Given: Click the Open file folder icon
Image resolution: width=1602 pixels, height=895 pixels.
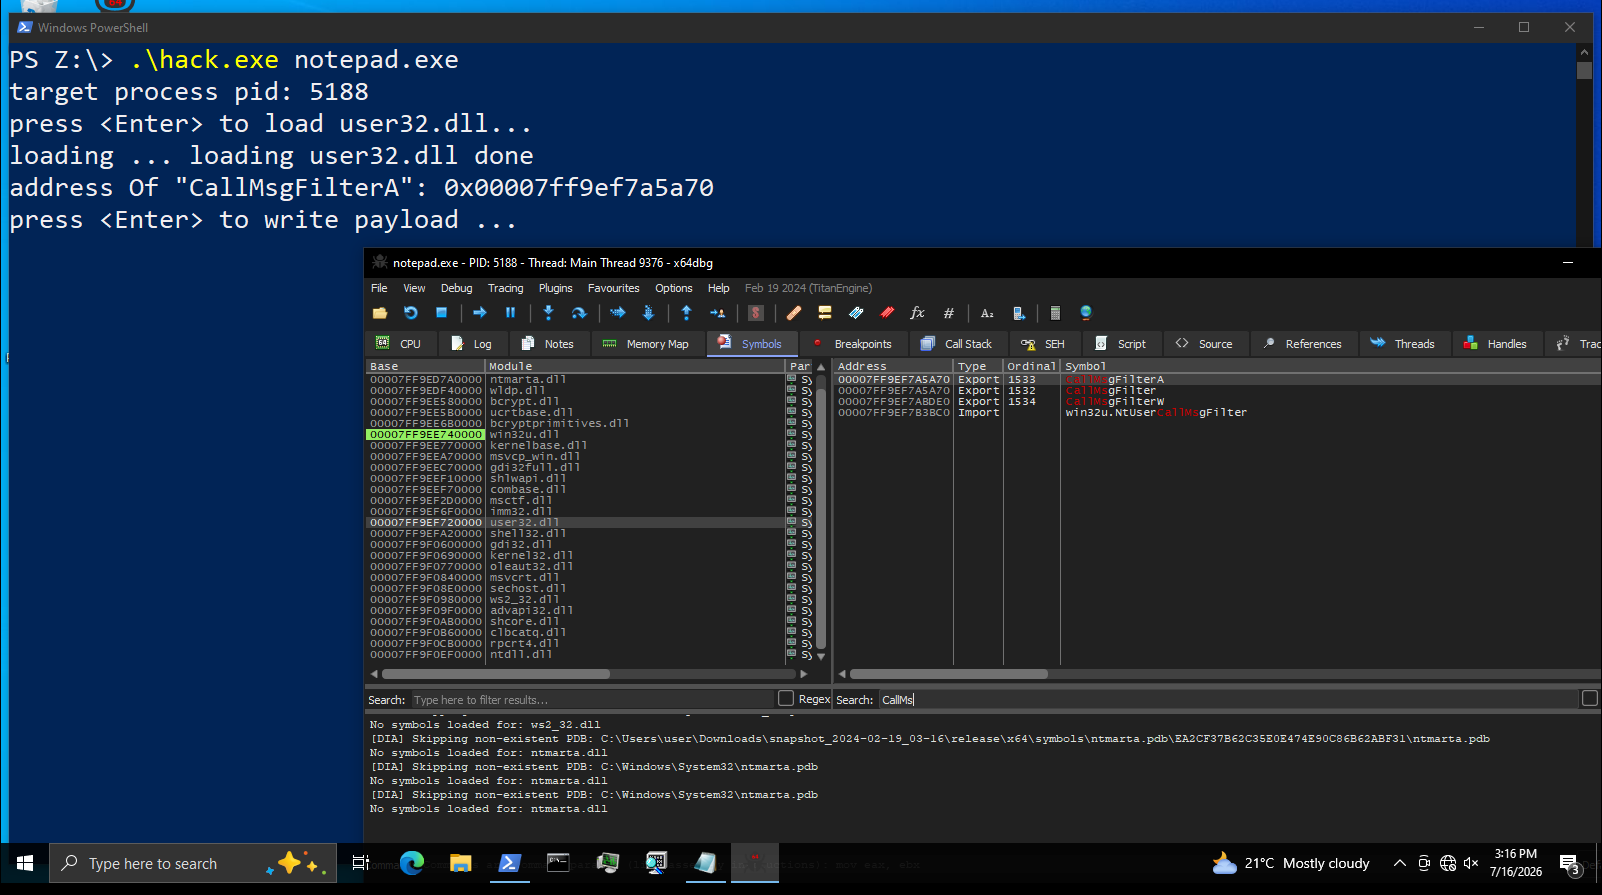Looking at the screenshot, I should (x=380, y=313).
